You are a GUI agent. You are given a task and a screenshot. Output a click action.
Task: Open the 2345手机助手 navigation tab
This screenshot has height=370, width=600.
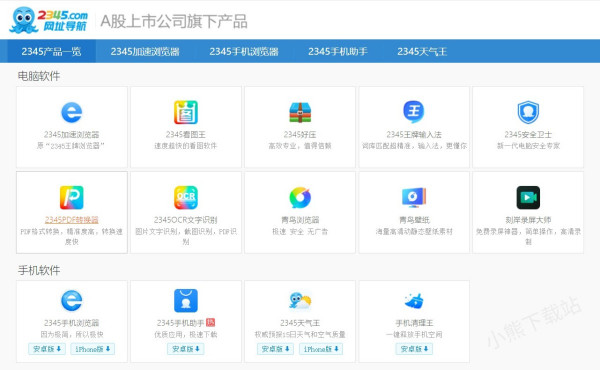(338, 51)
